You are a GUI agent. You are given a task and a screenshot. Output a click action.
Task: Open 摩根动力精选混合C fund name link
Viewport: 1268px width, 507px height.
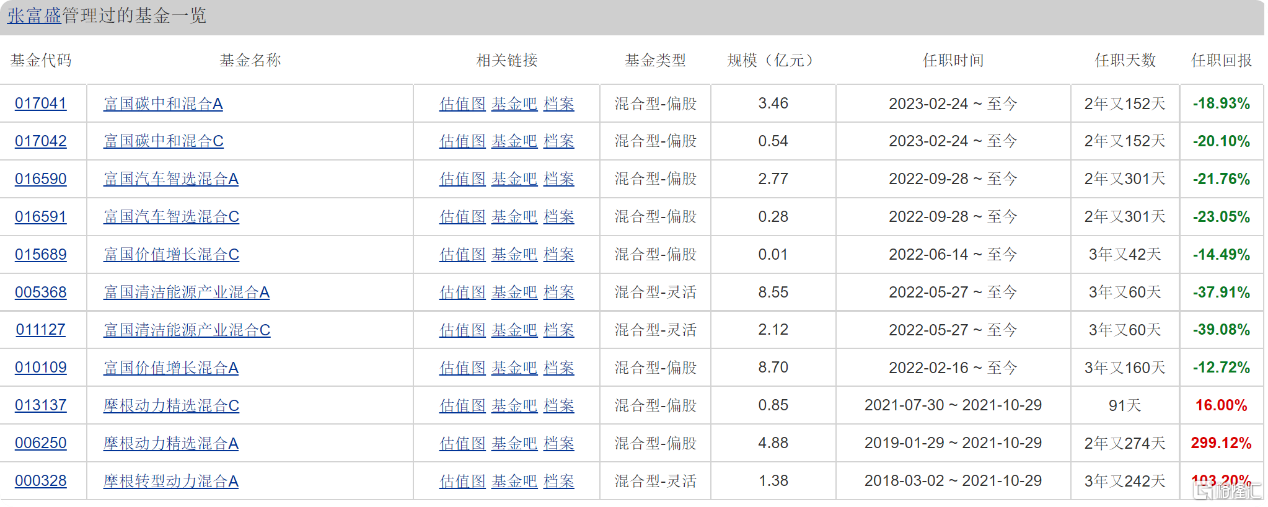click(171, 406)
